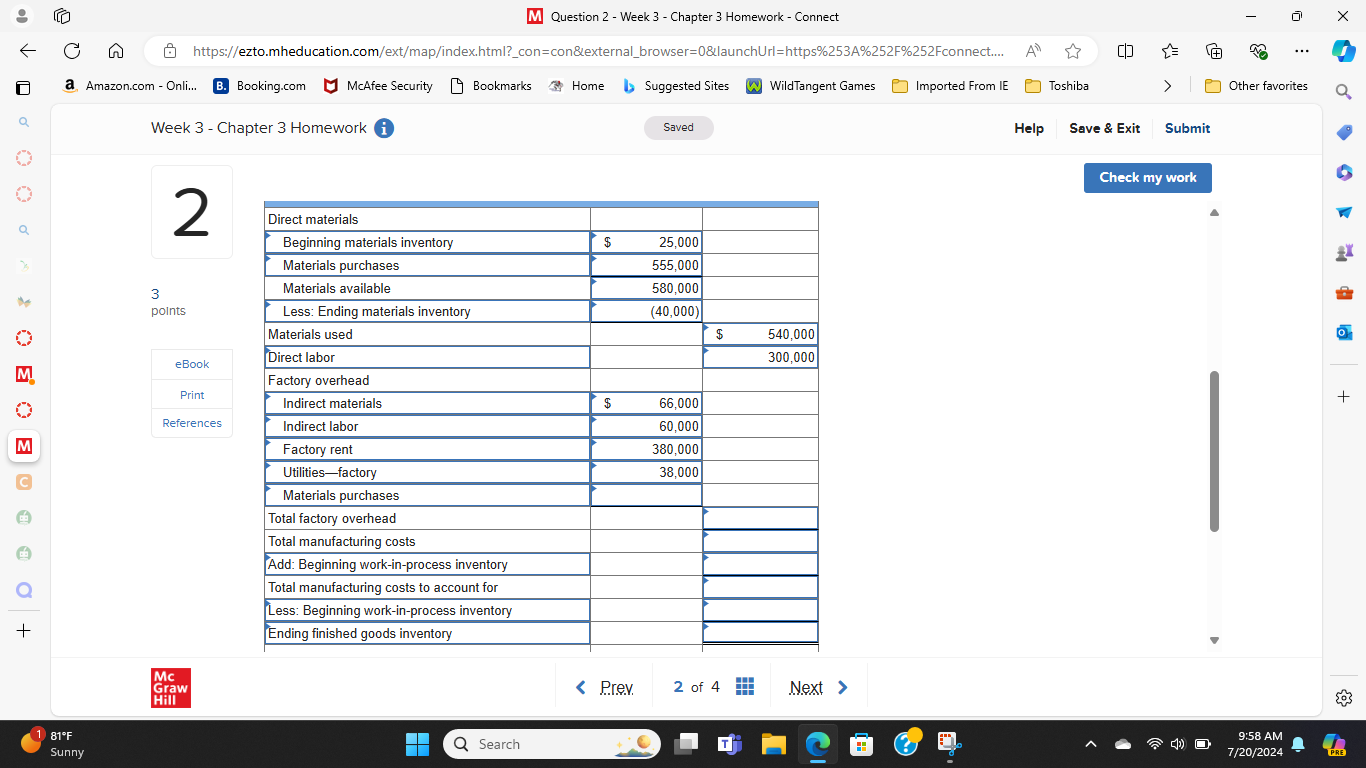Viewport: 1366px width, 768px height.
Task: Select Total factory overhead amount cell
Action: [760, 518]
